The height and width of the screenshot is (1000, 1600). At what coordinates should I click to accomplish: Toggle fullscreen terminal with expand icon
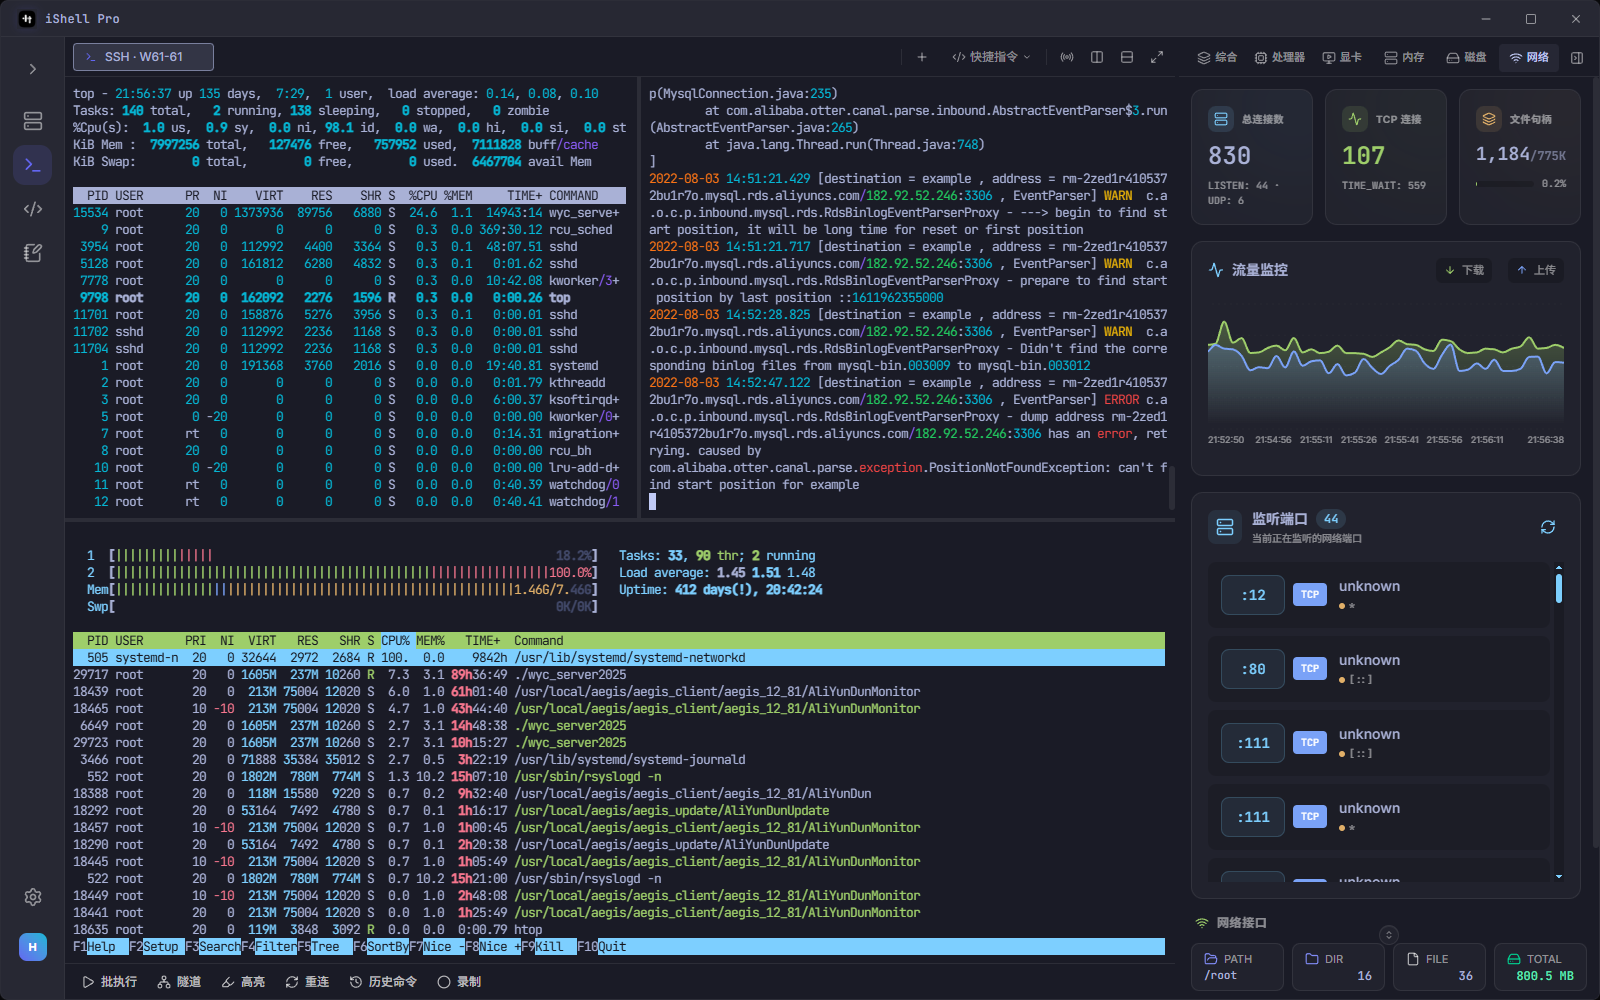pyautogui.click(x=1157, y=57)
